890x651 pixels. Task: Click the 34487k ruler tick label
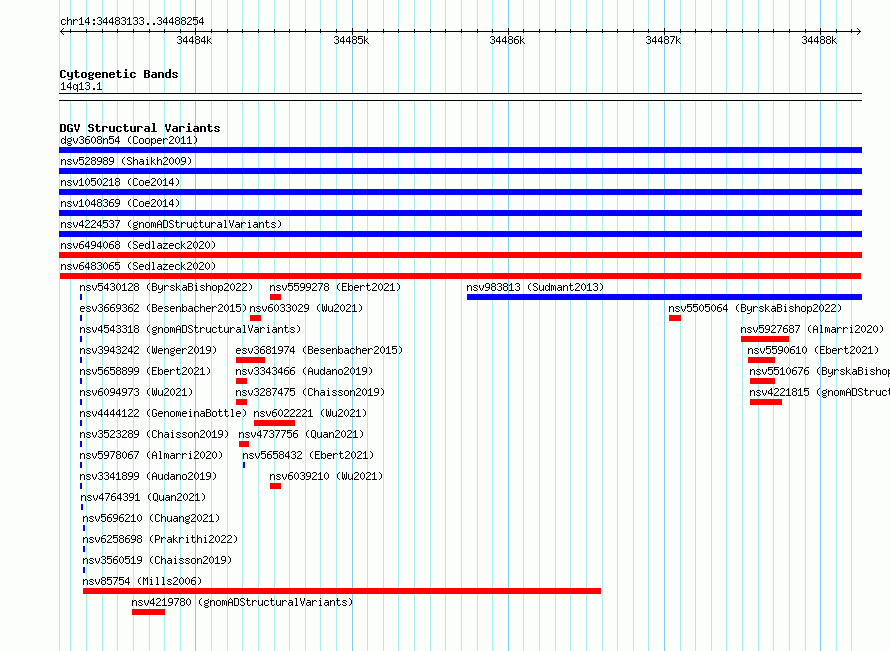pos(663,40)
